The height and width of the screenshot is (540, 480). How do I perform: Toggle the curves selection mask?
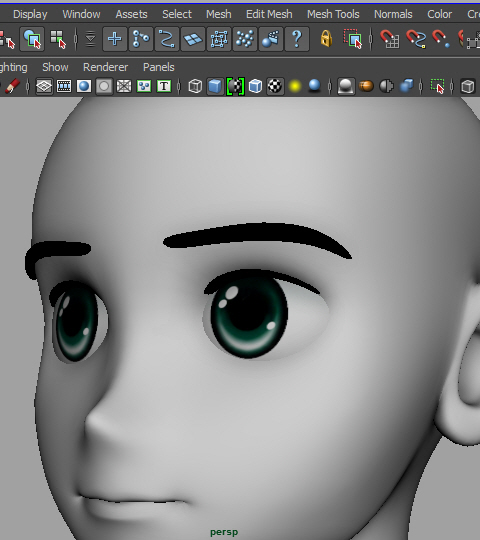click(x=167, y=39)
